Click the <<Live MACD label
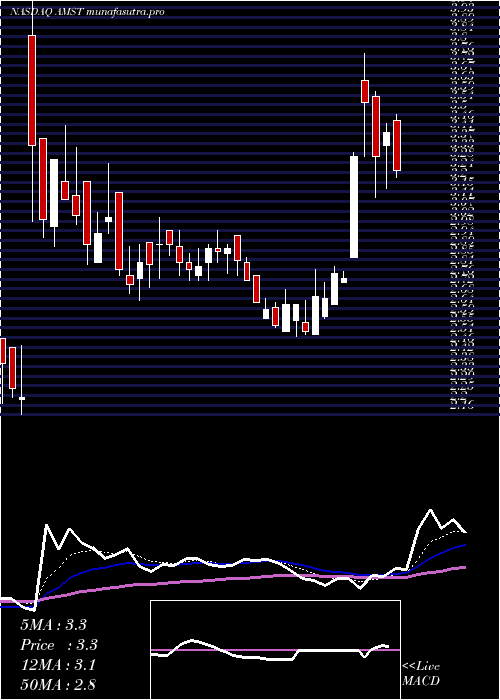 [x=421, y=674]
